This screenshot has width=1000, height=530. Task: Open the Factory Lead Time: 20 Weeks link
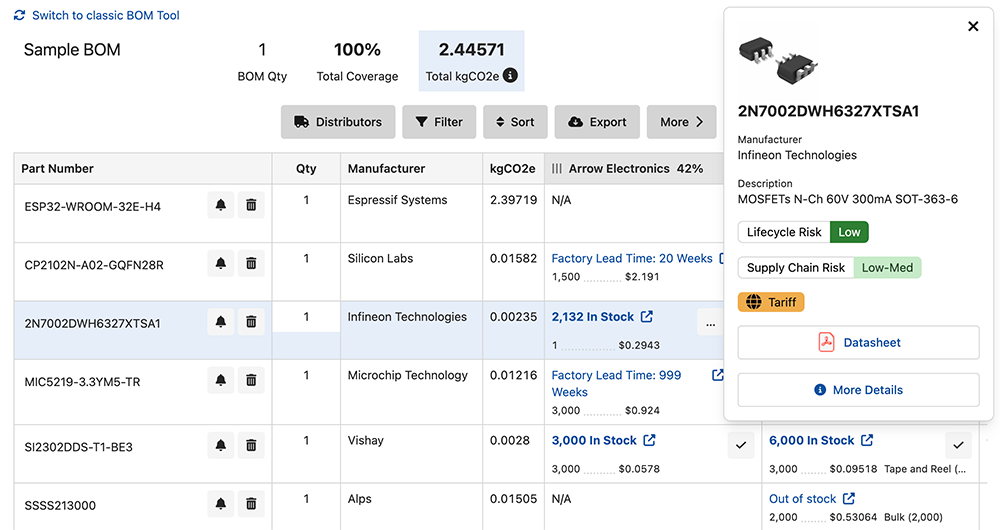click(x=631, y=258)
